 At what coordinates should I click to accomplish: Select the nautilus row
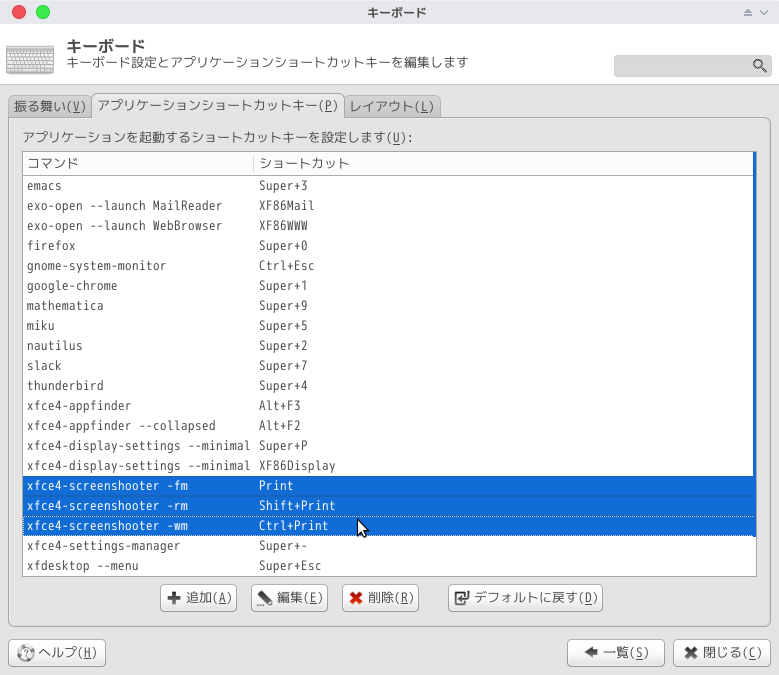coord(389,346)
